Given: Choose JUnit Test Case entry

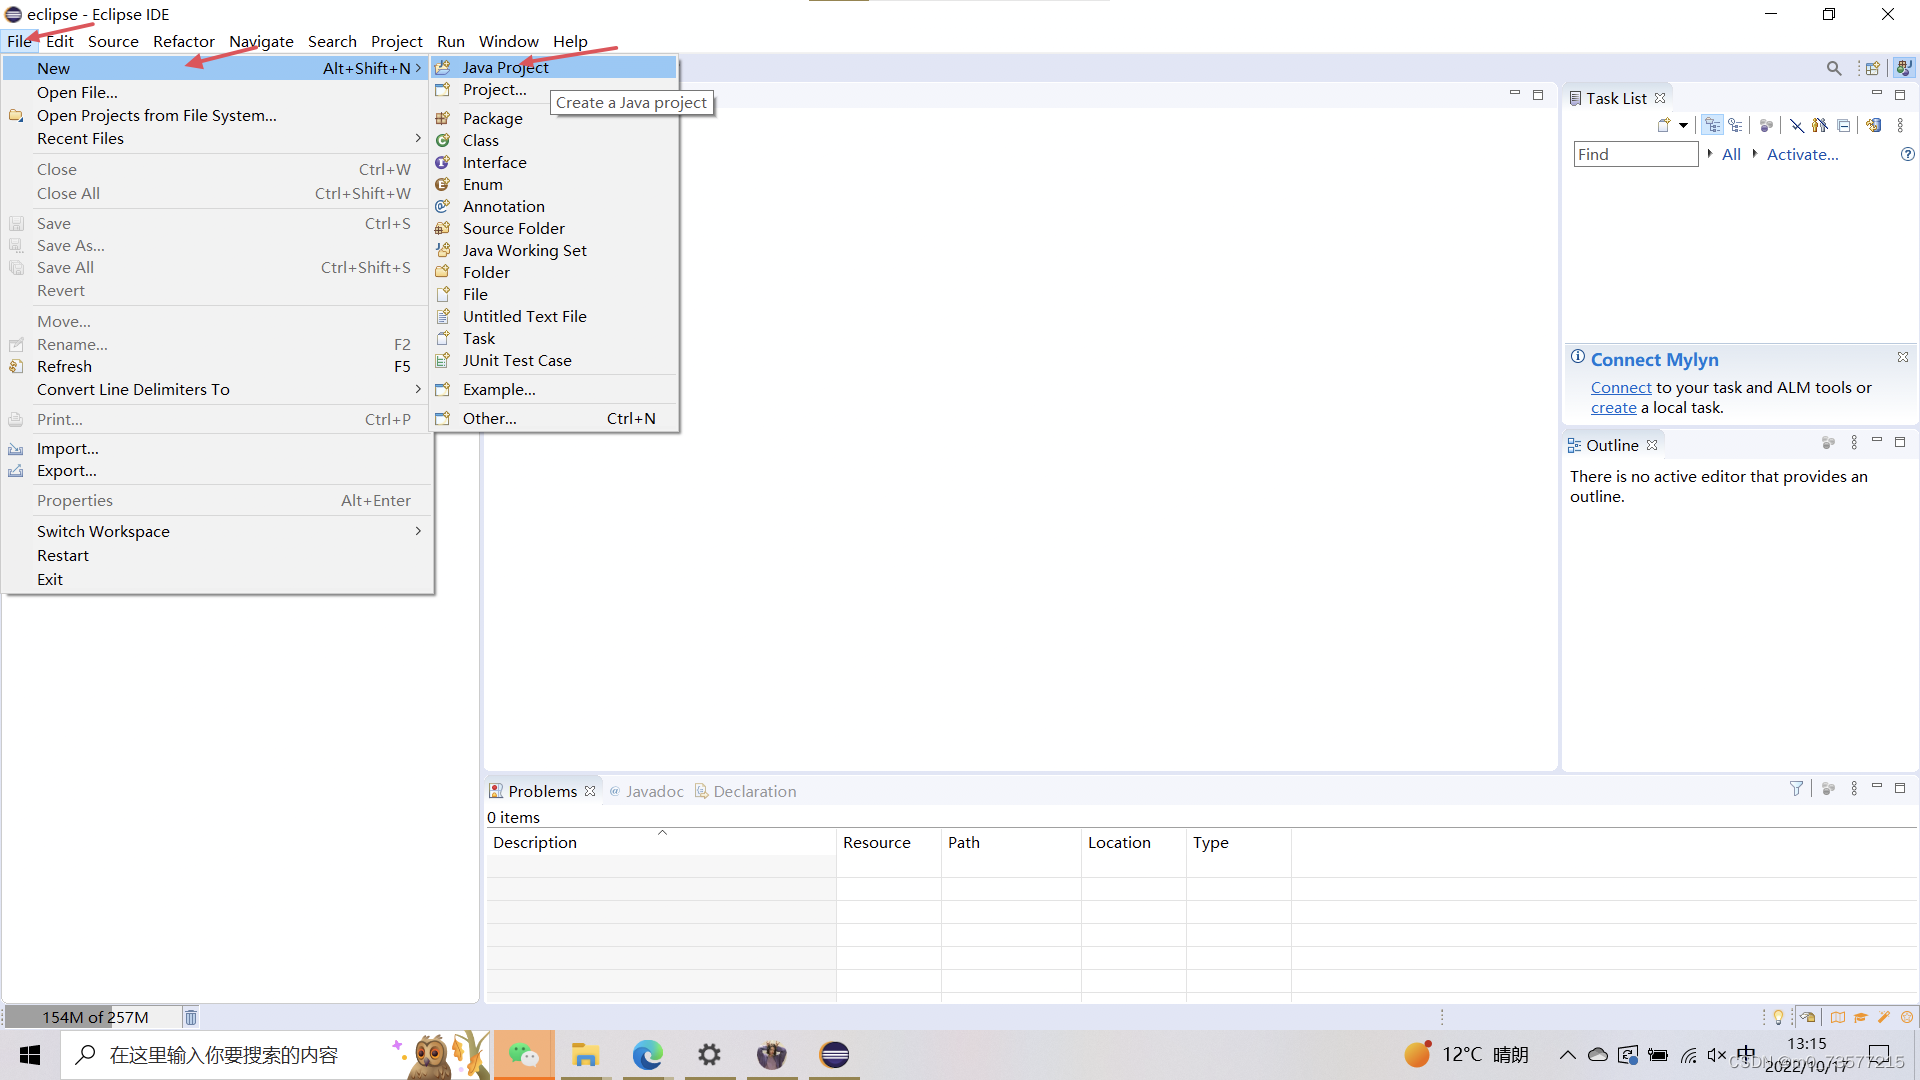Looking at the screenshot, I should [555, 360].
